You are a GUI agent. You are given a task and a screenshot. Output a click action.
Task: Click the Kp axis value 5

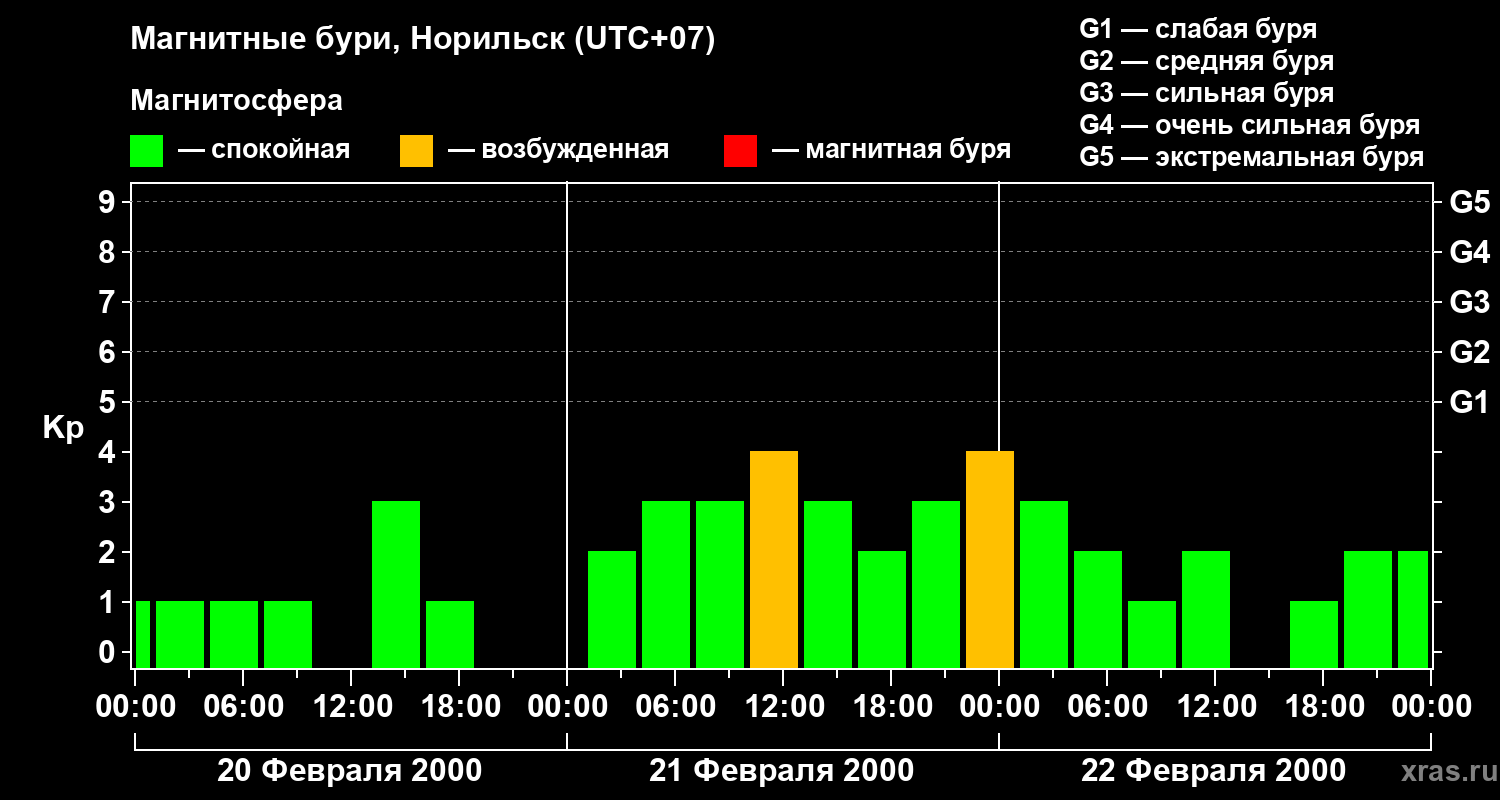point(109,402)
